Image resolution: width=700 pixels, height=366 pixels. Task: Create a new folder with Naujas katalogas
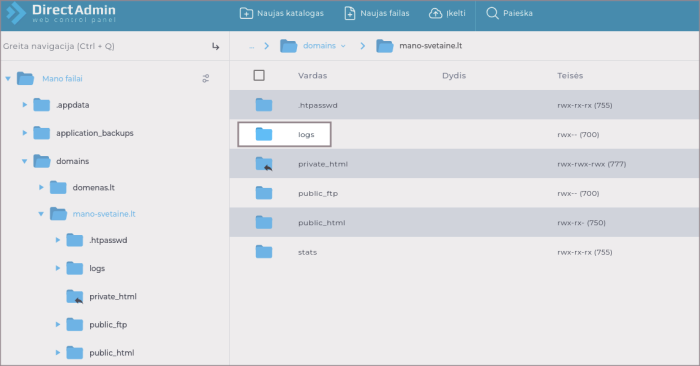(282, 13)
